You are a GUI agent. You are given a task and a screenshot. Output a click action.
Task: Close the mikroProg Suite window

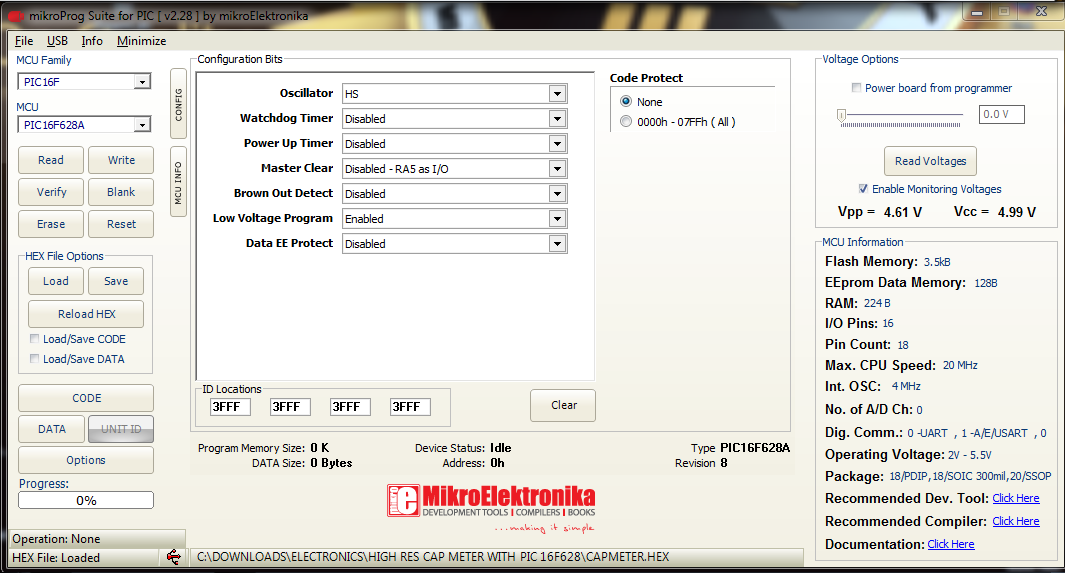tap(1041, 12)
